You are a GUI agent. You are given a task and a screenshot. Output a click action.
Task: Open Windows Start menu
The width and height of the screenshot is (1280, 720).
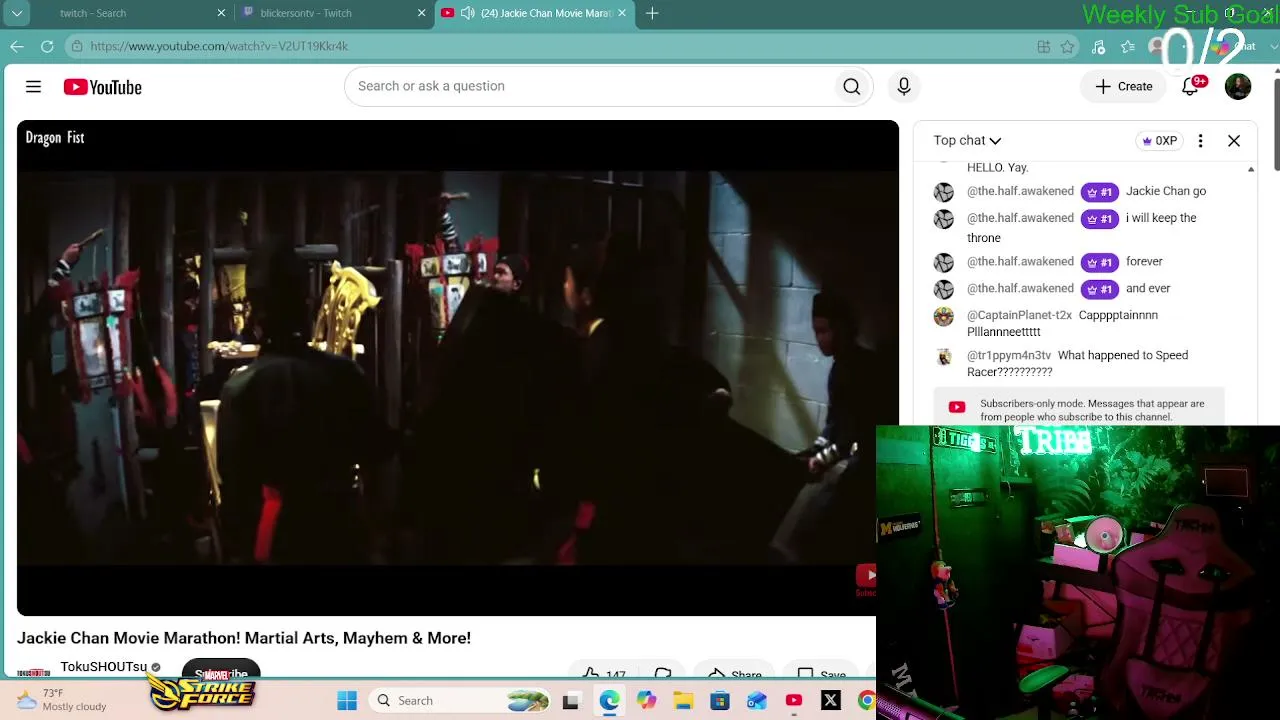tap(347, 701)
